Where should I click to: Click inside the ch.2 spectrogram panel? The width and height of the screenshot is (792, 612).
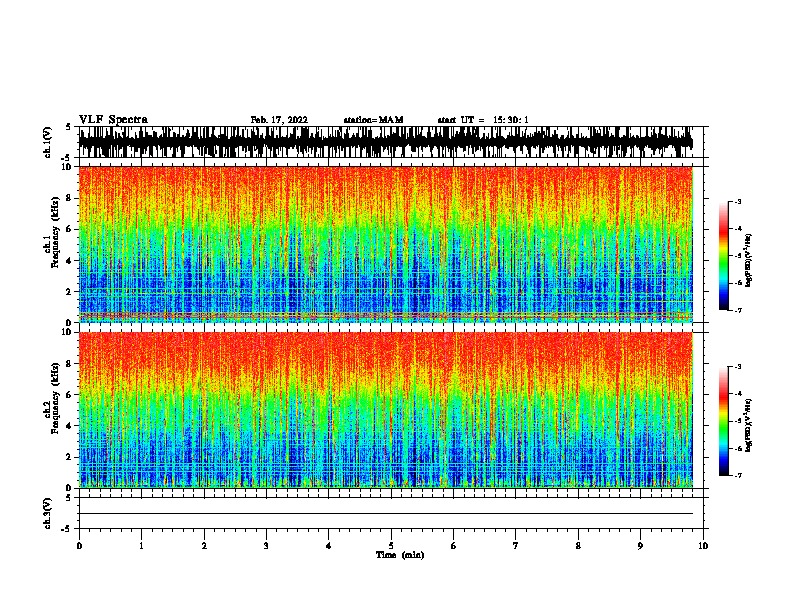(x=385, y=410)
